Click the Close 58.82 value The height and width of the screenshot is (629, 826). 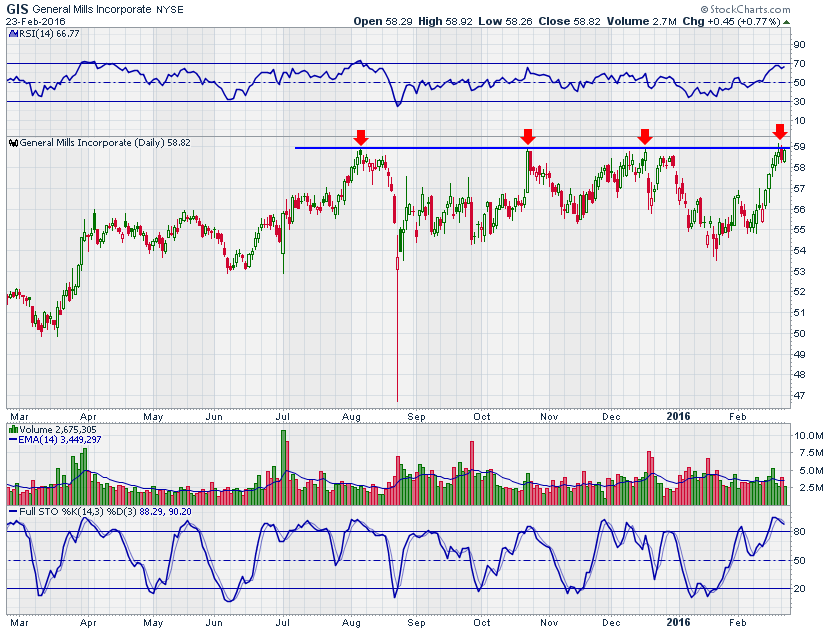pos(569,22)
